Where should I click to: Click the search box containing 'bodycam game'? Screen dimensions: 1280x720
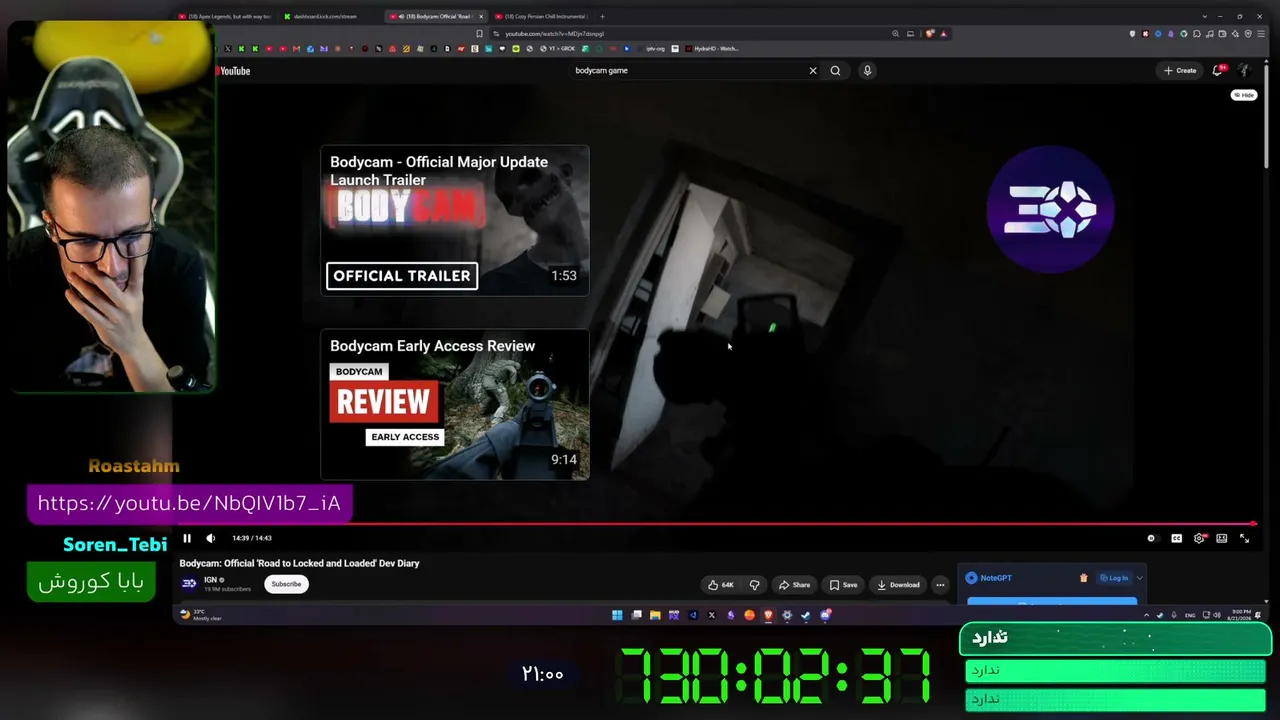690,71
